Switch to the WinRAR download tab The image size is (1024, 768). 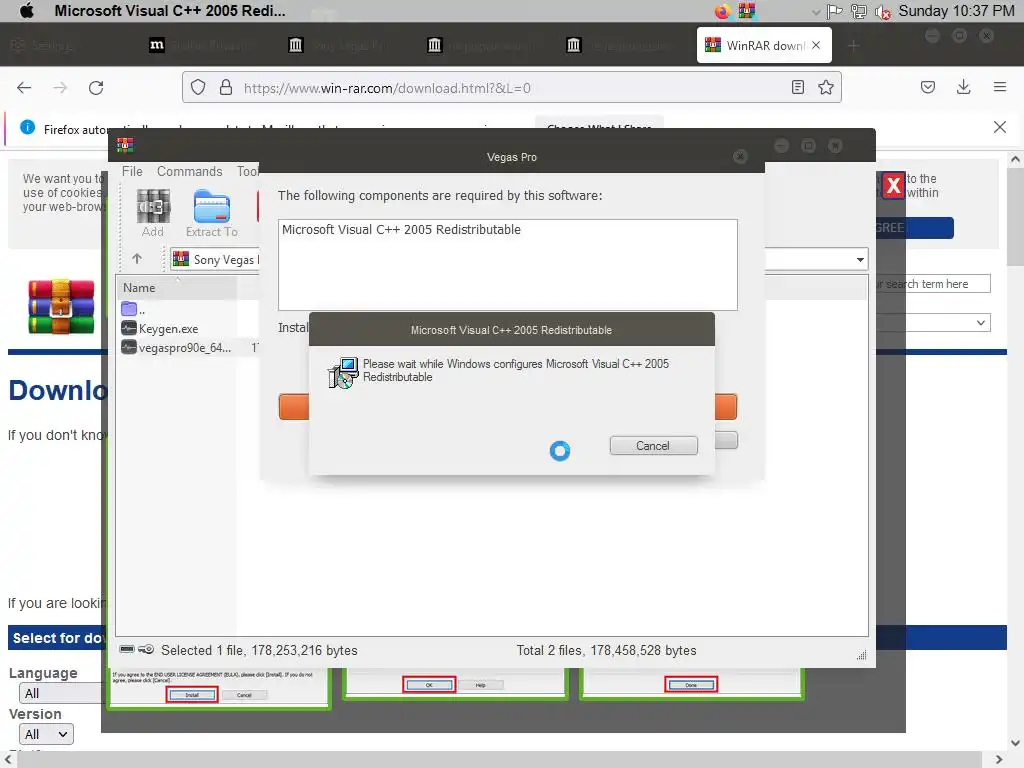click(764, 45)
